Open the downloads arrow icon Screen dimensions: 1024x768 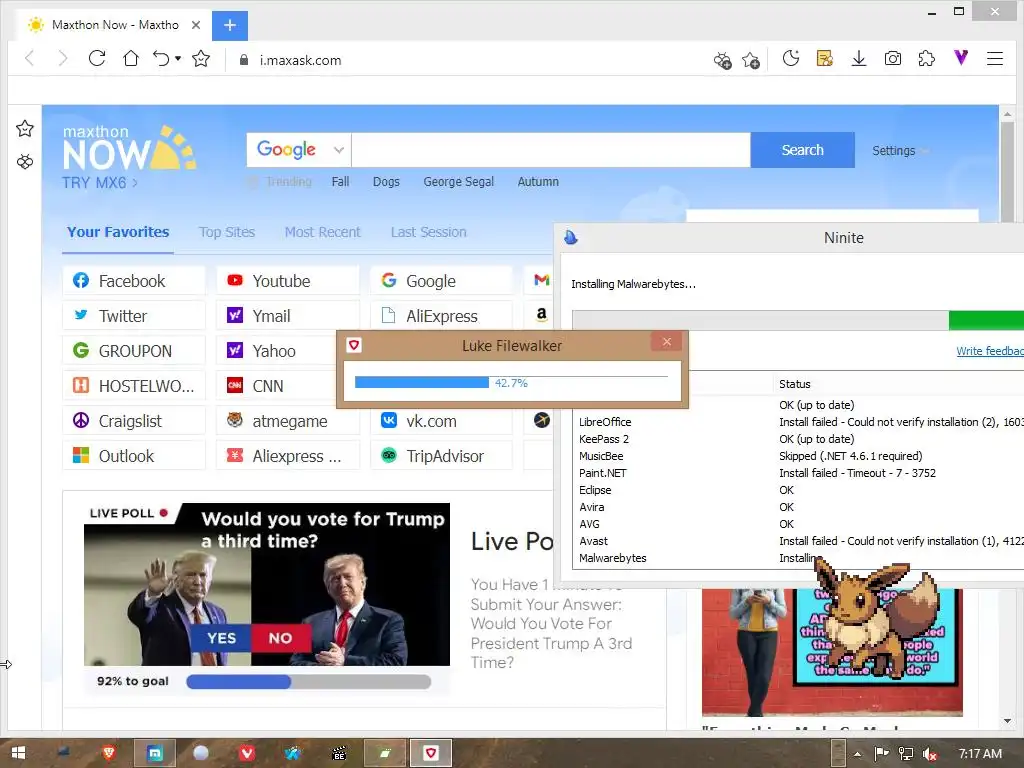click(x=859, y=59)
